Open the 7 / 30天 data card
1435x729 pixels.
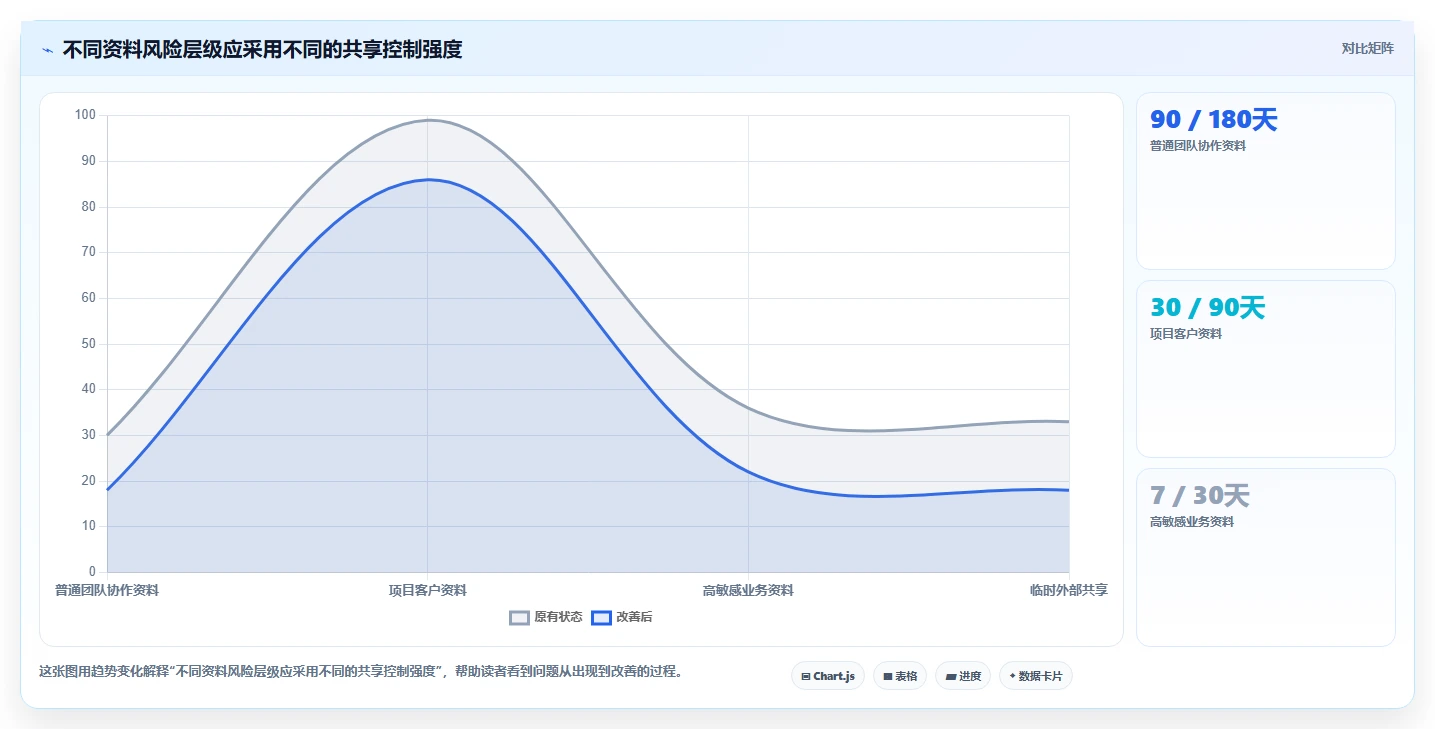click(1266, 557)
